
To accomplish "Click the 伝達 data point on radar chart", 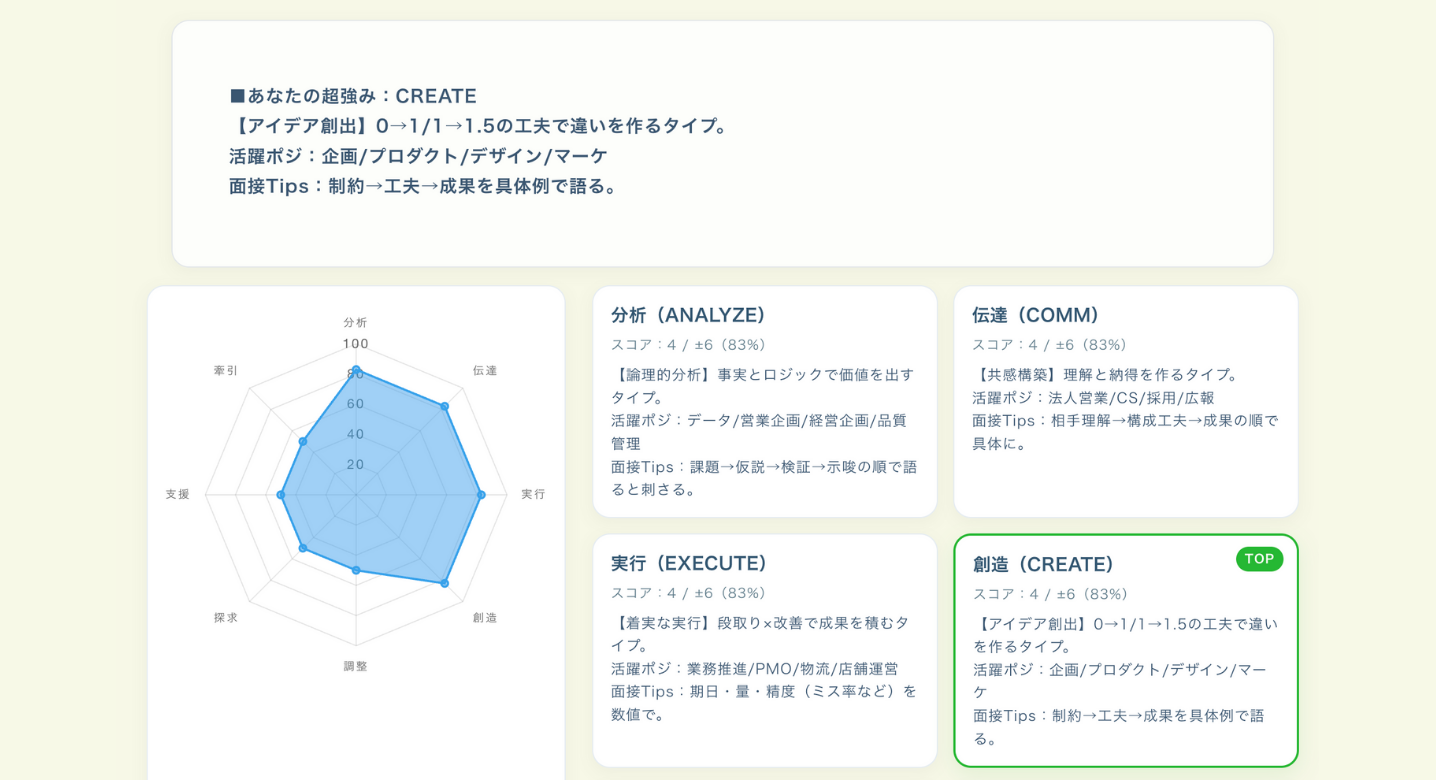I will 445,406.
